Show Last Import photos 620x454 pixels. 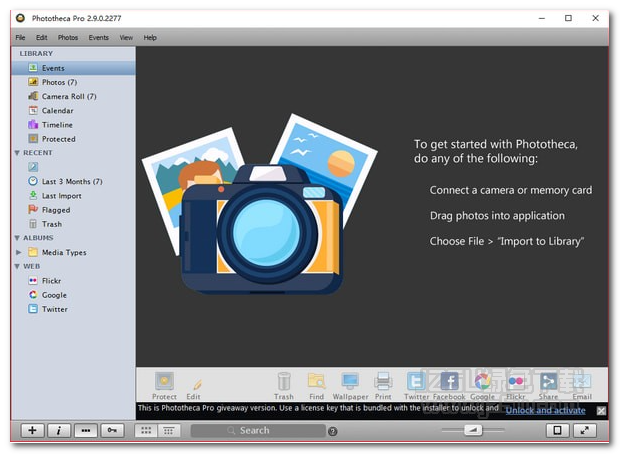coord(74,196)
